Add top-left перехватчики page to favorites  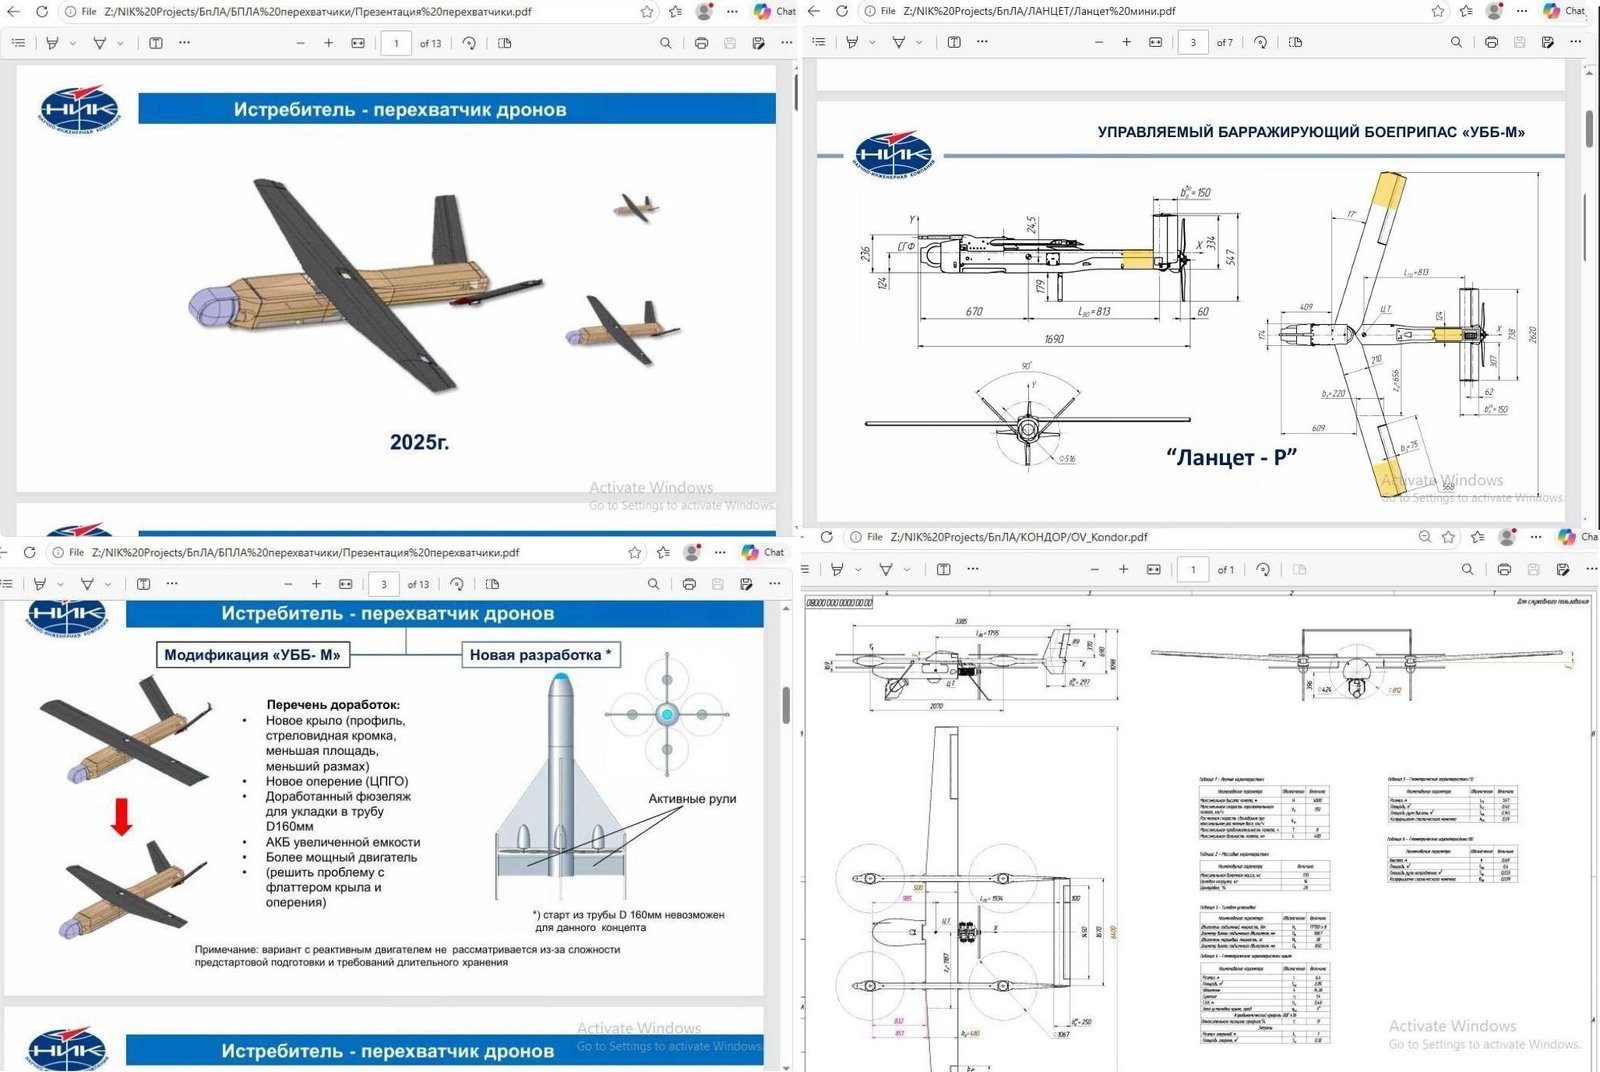tap(647, 11)
